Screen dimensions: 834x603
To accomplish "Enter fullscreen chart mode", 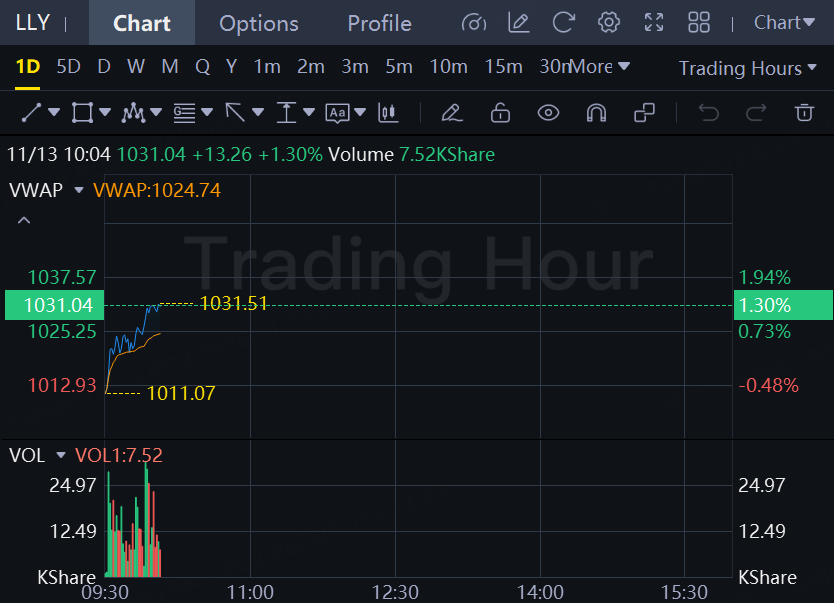I will [654, 23].
